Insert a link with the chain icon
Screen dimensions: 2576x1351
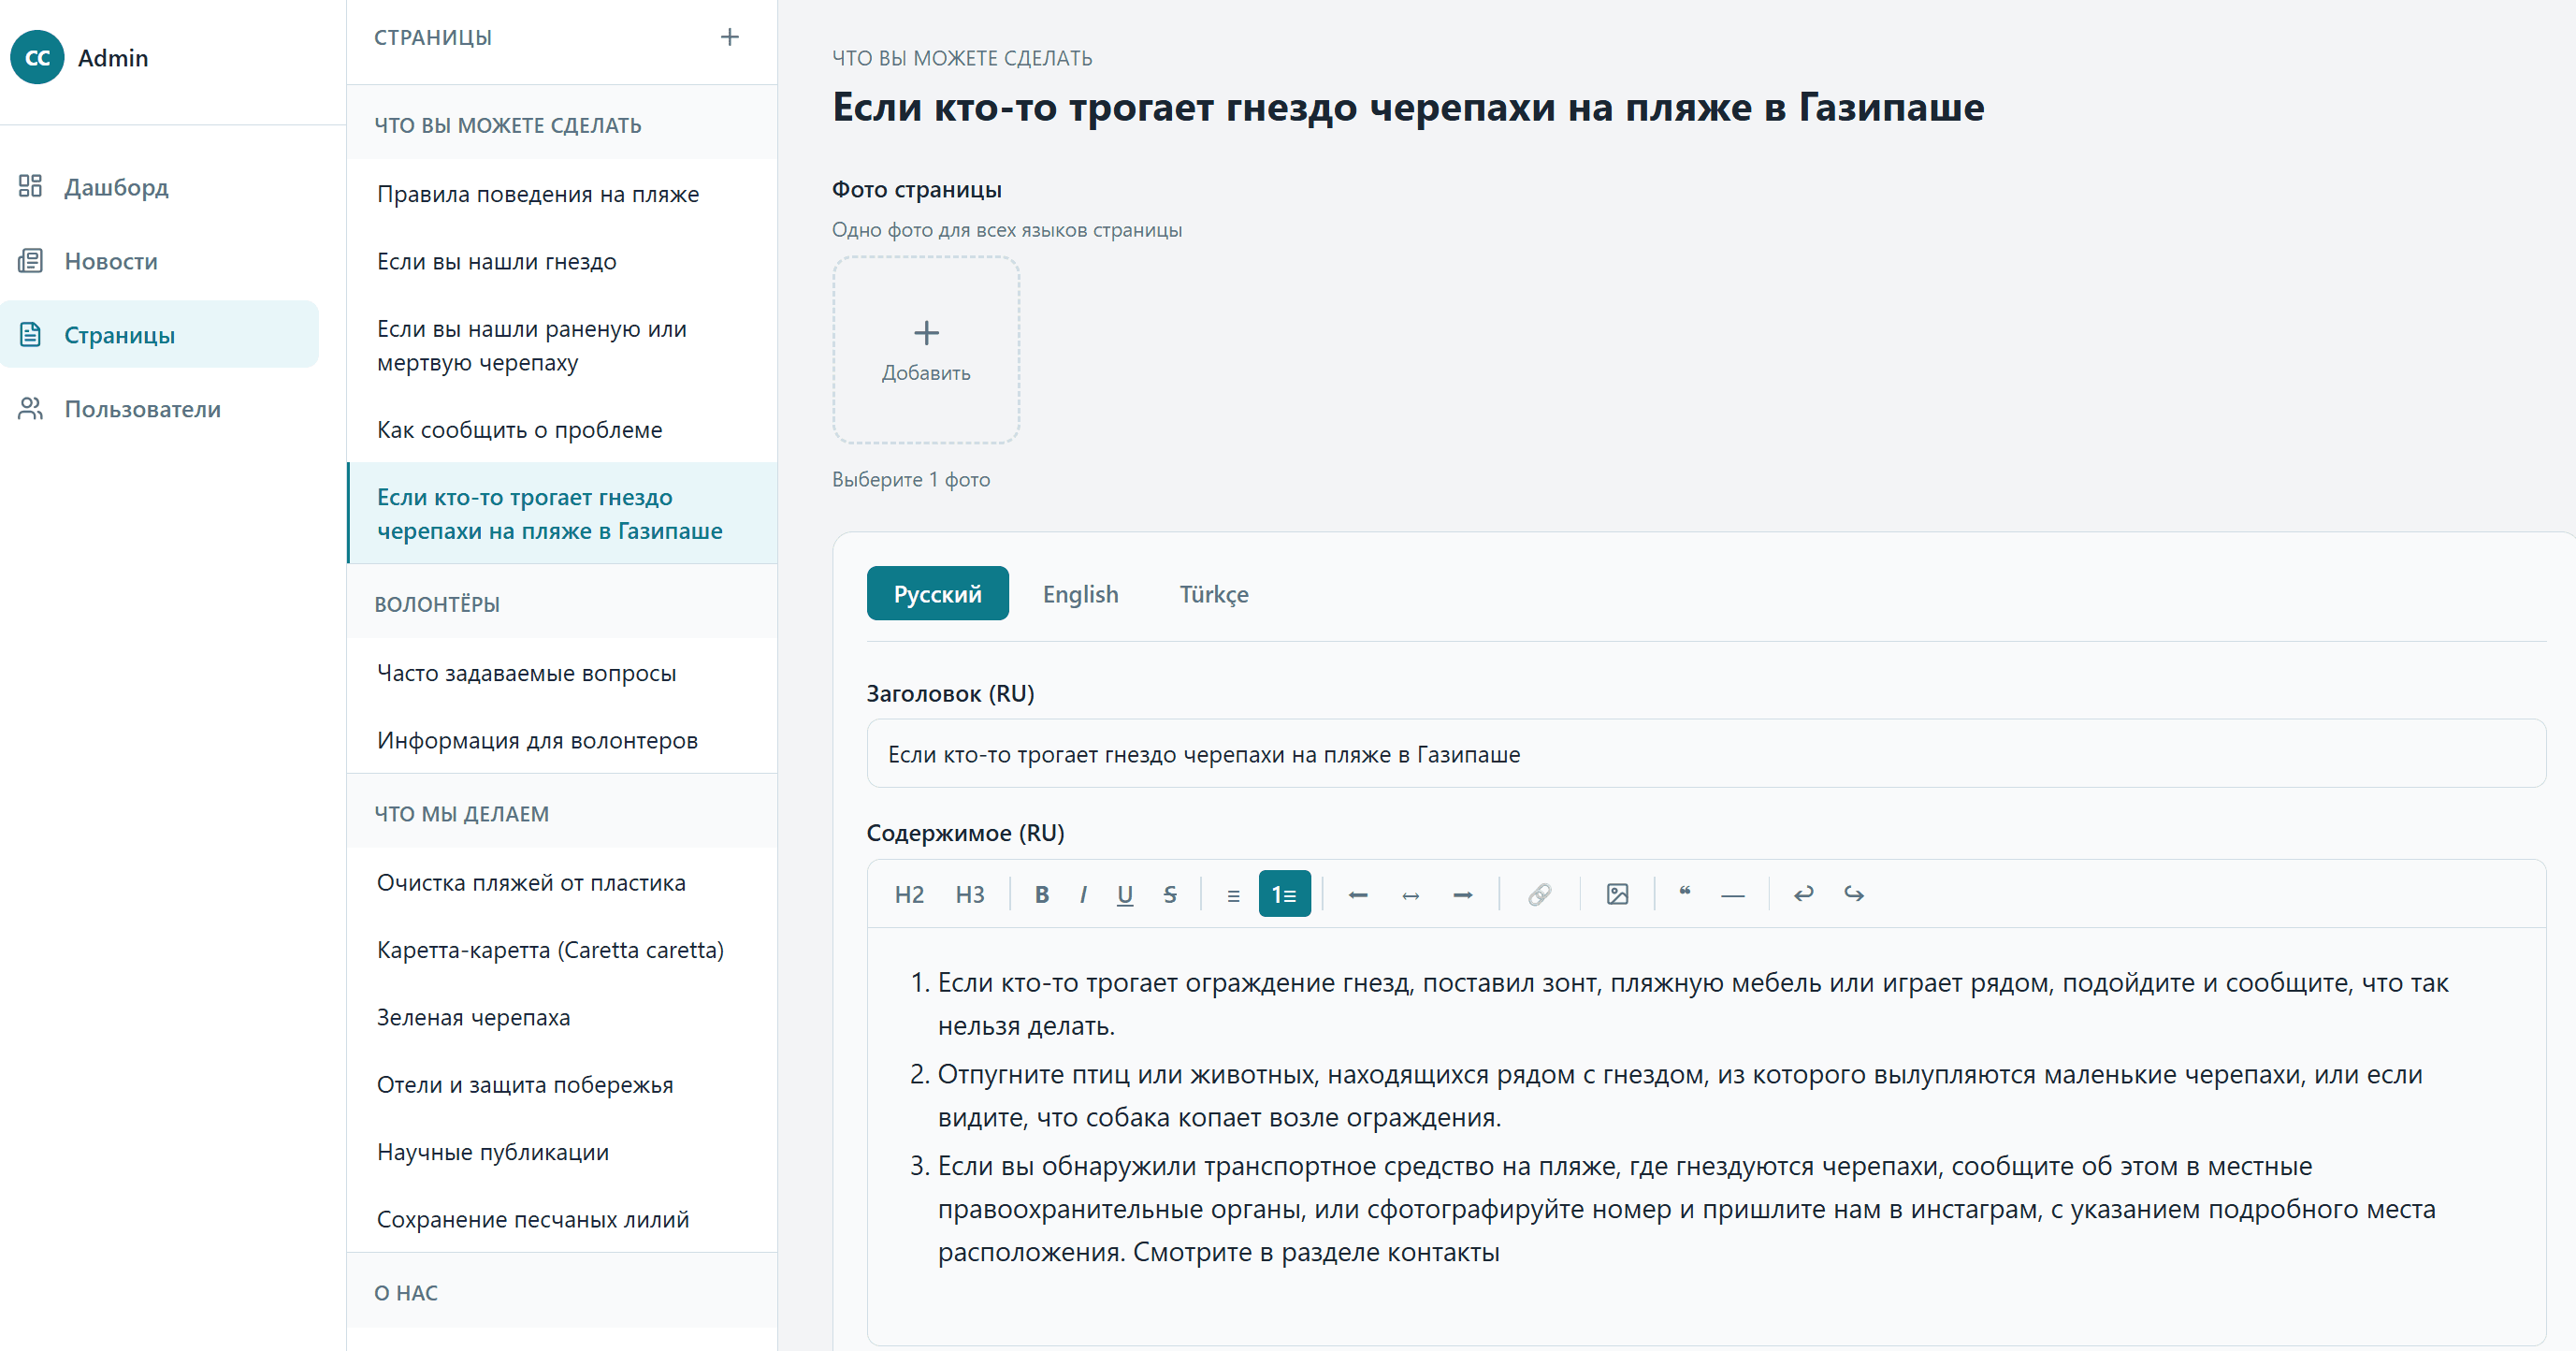pos(1540,894)
